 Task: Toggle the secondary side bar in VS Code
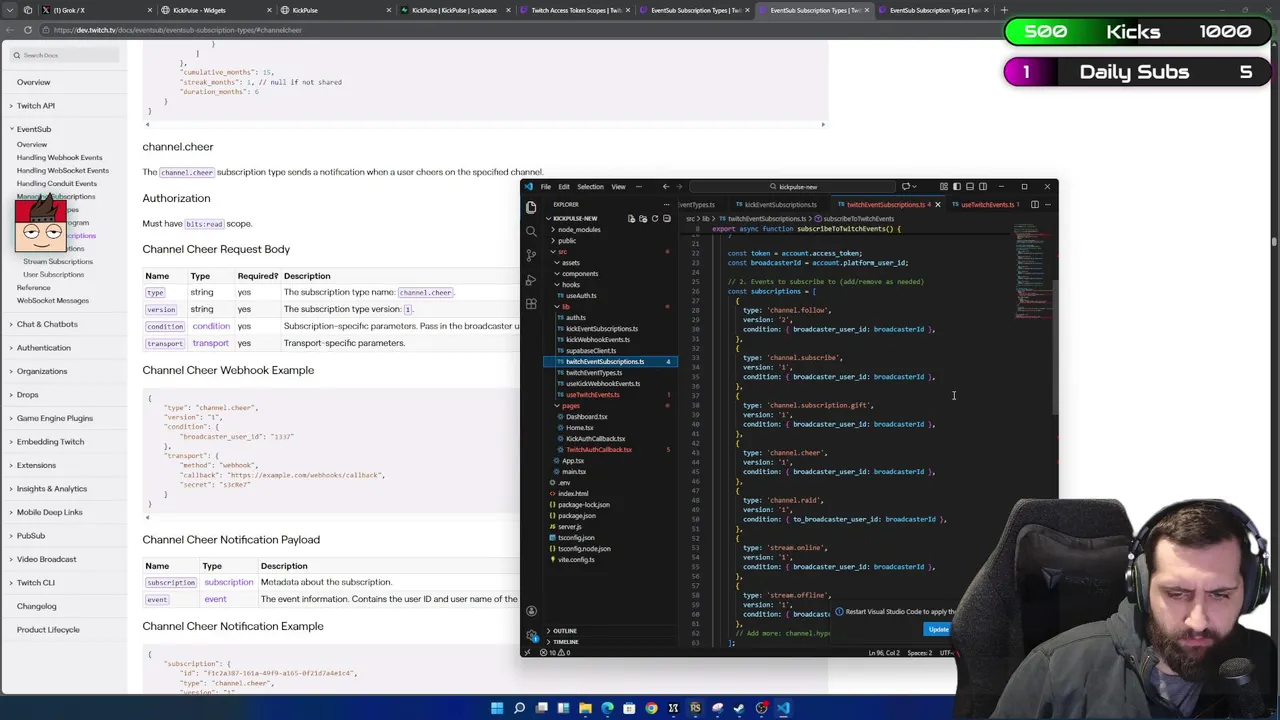(x=983, y=186)
